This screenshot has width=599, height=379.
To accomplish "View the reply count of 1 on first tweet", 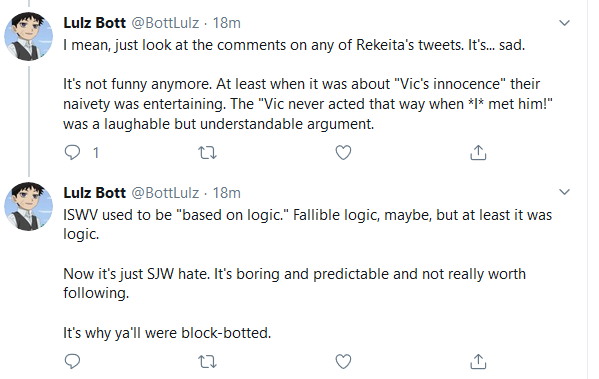I will (96, 153).
